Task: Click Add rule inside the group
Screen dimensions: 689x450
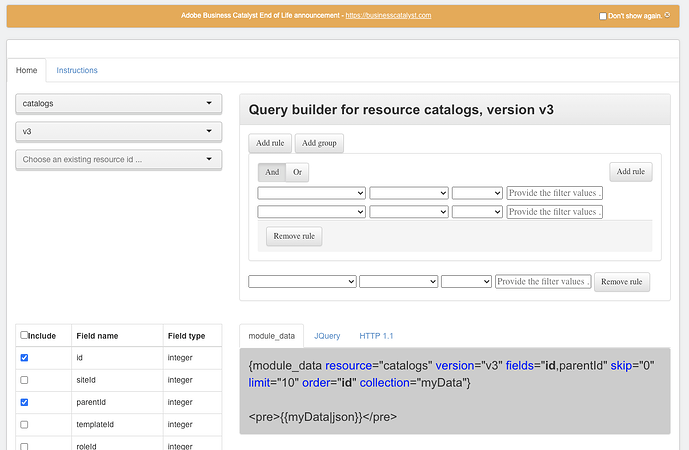Action: 631,172
